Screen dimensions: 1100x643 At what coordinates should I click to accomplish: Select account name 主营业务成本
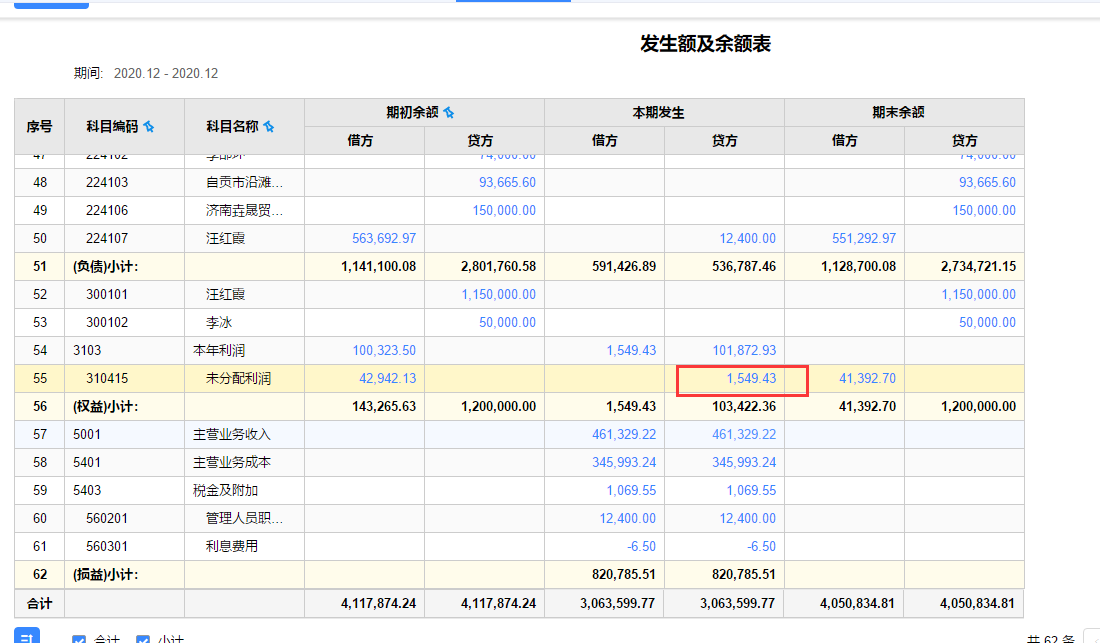pos(232,463)
